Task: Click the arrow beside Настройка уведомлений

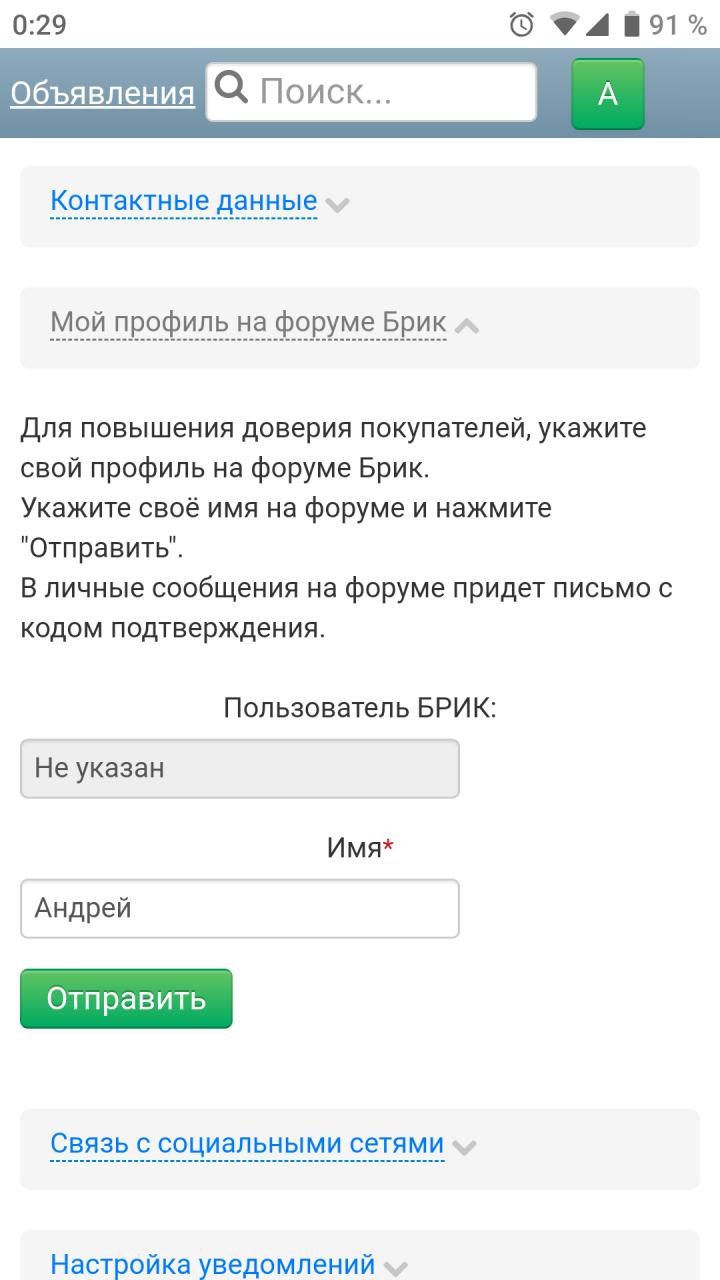Action: (396, 1268)
